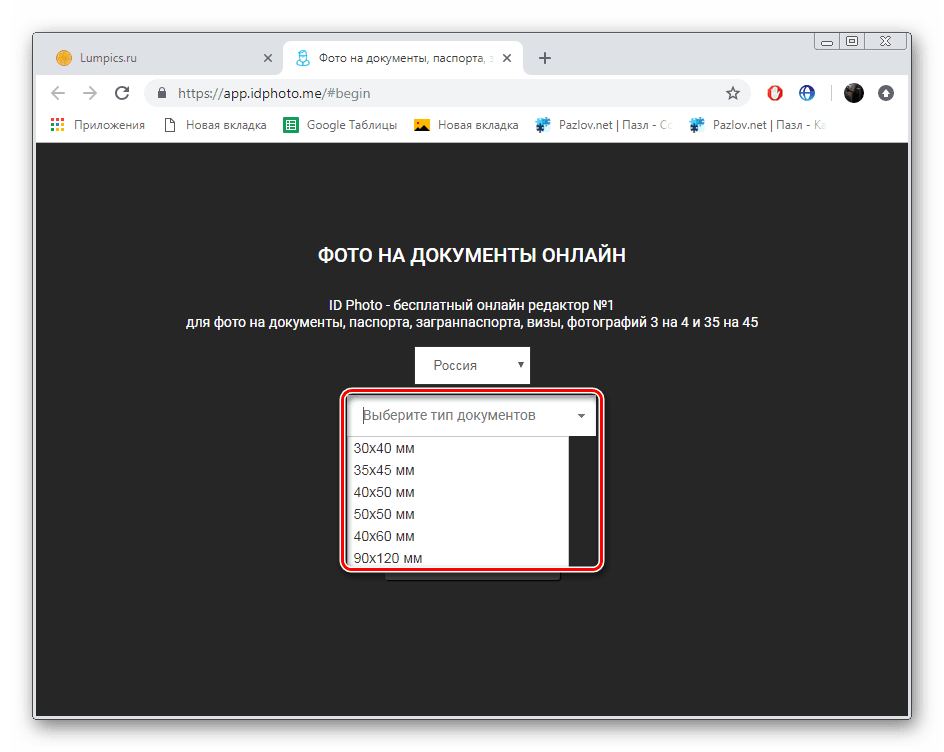
Task: Select the Фото на документы tab
Action: point(402,58)
